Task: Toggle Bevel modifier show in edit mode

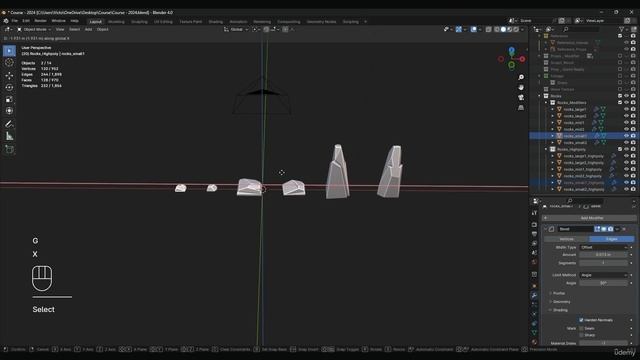Action: pos(598,229)
